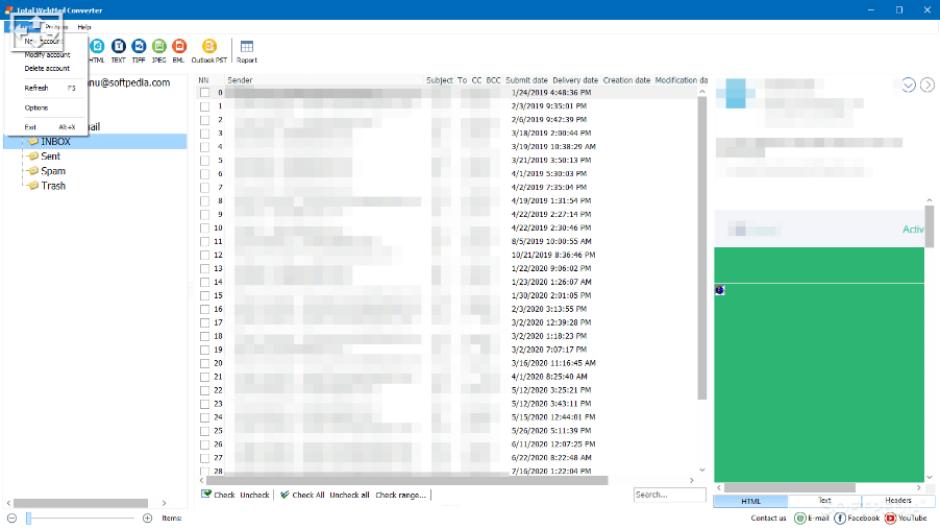Tick the checkbox for message 0
Screen dimensions: 940x529
click(205, 92)
